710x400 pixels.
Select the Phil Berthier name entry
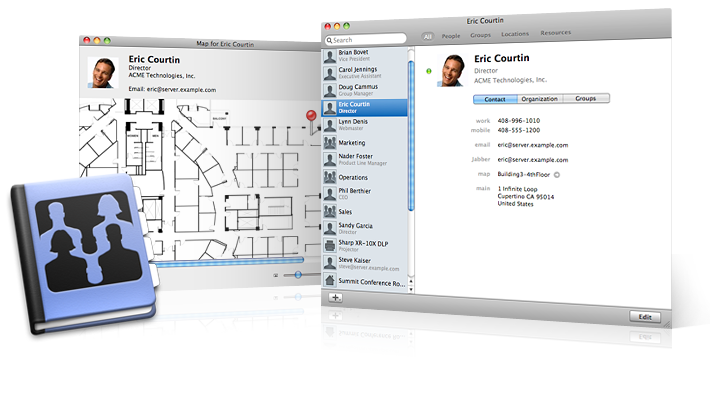click(355, 191)
